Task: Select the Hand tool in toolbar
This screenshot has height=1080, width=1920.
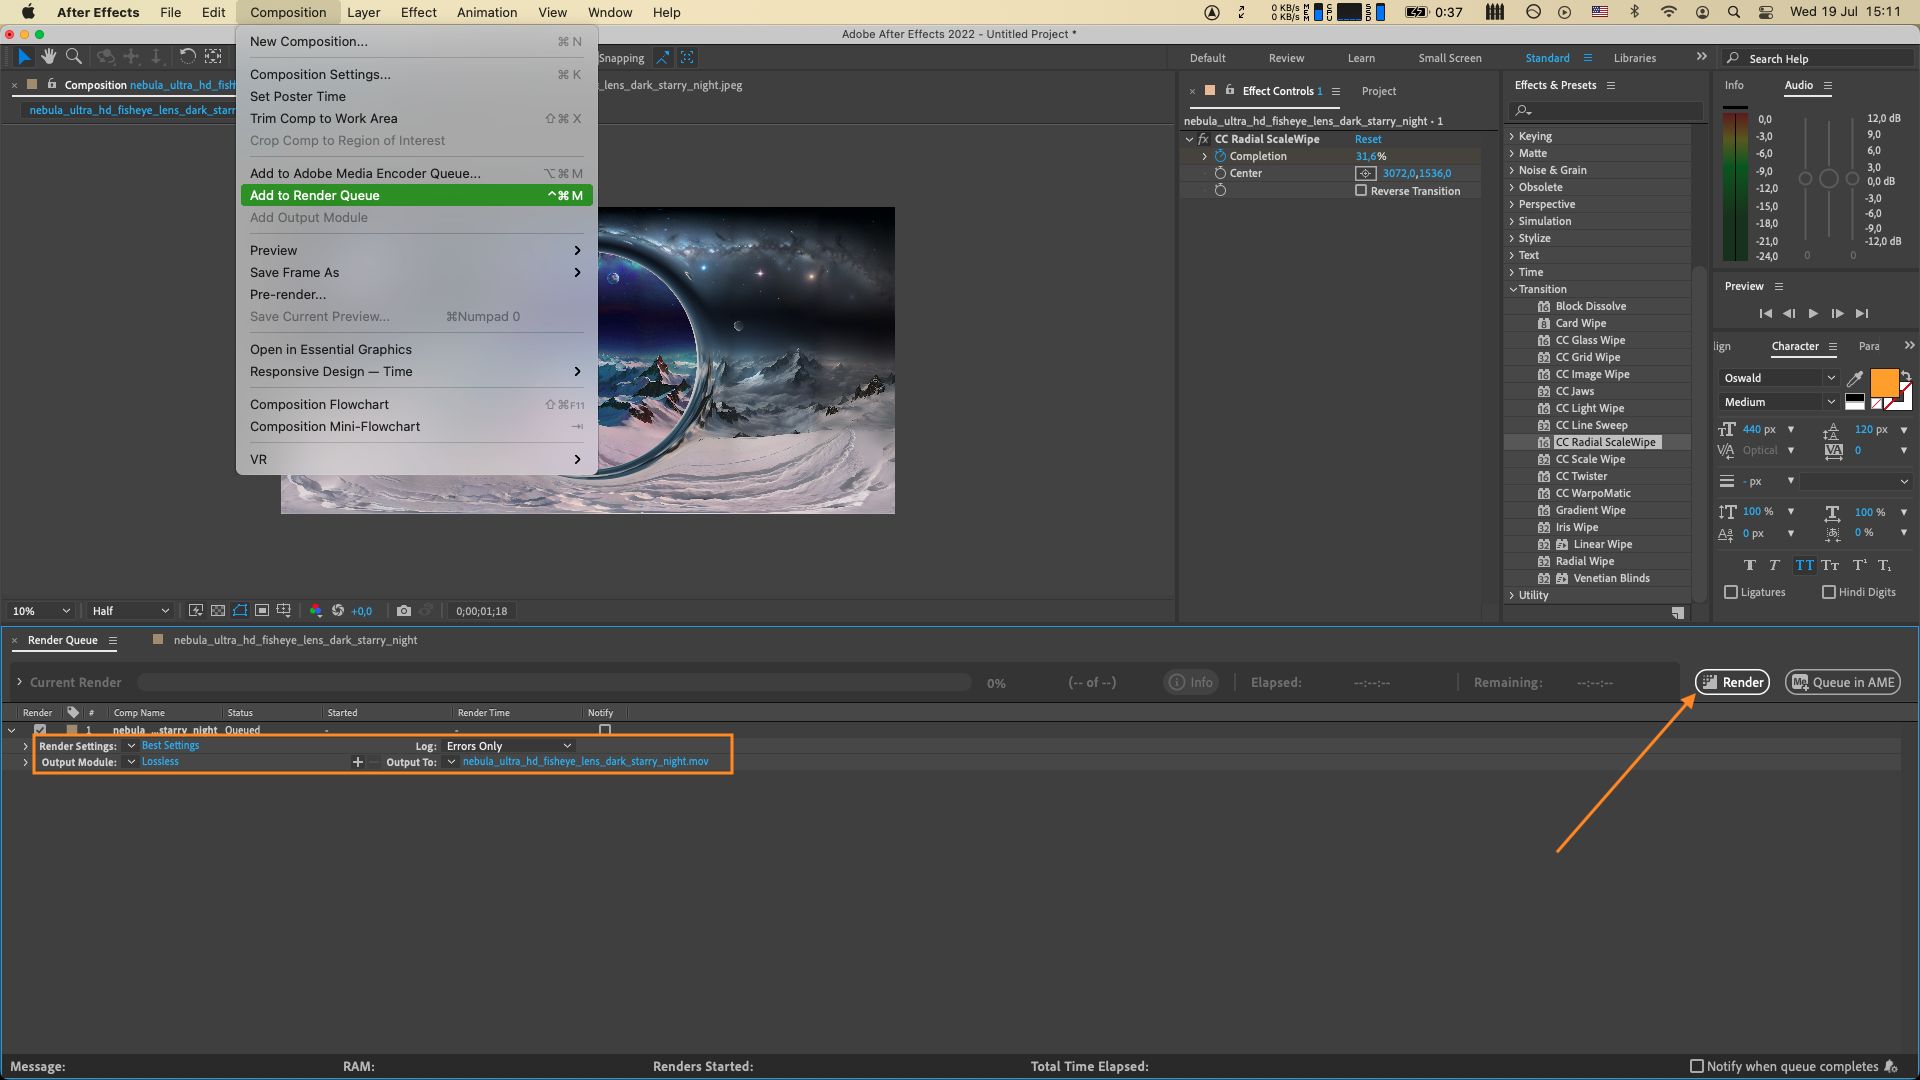Action: 48,57
